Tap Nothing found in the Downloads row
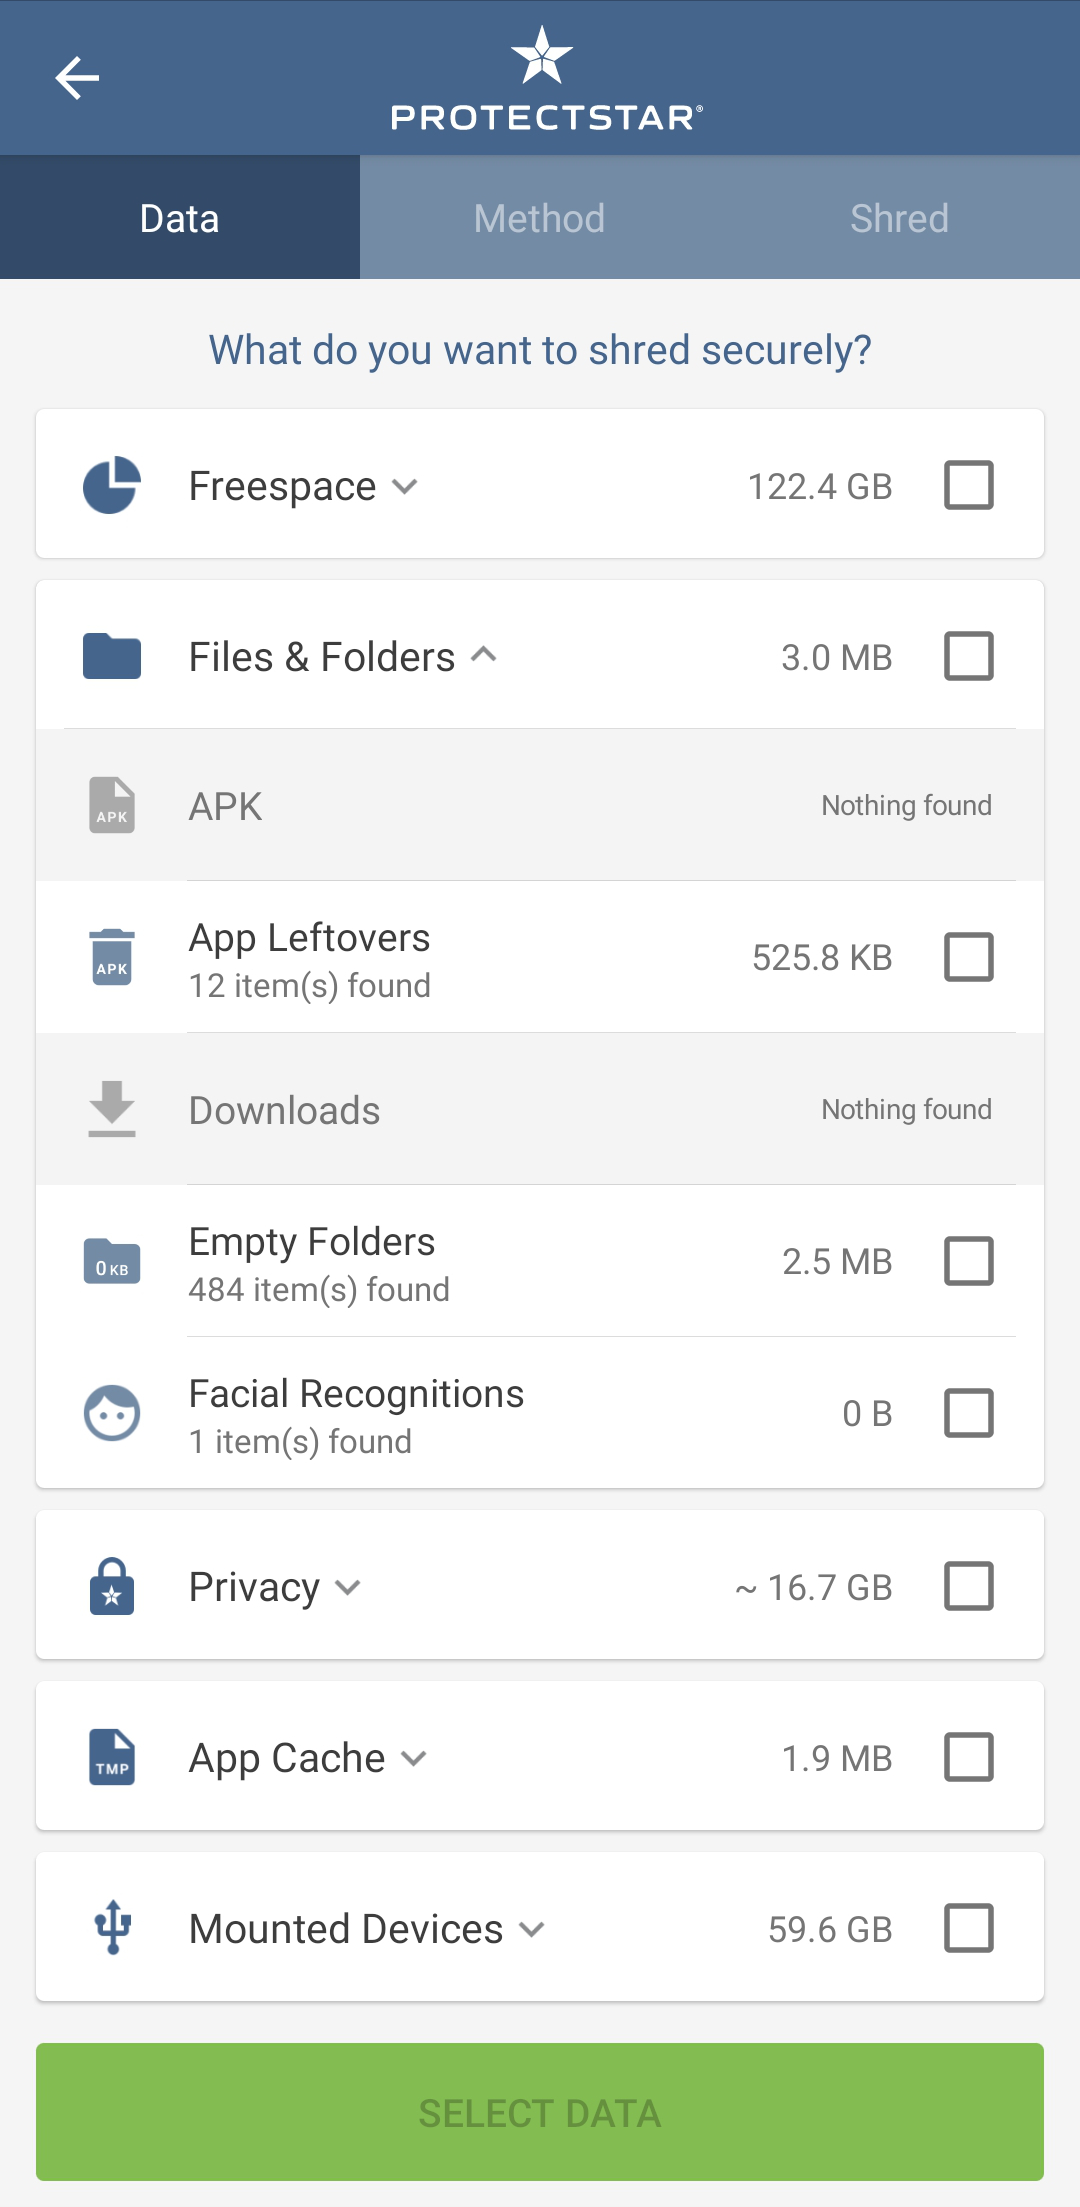 tap(907, 1110)
